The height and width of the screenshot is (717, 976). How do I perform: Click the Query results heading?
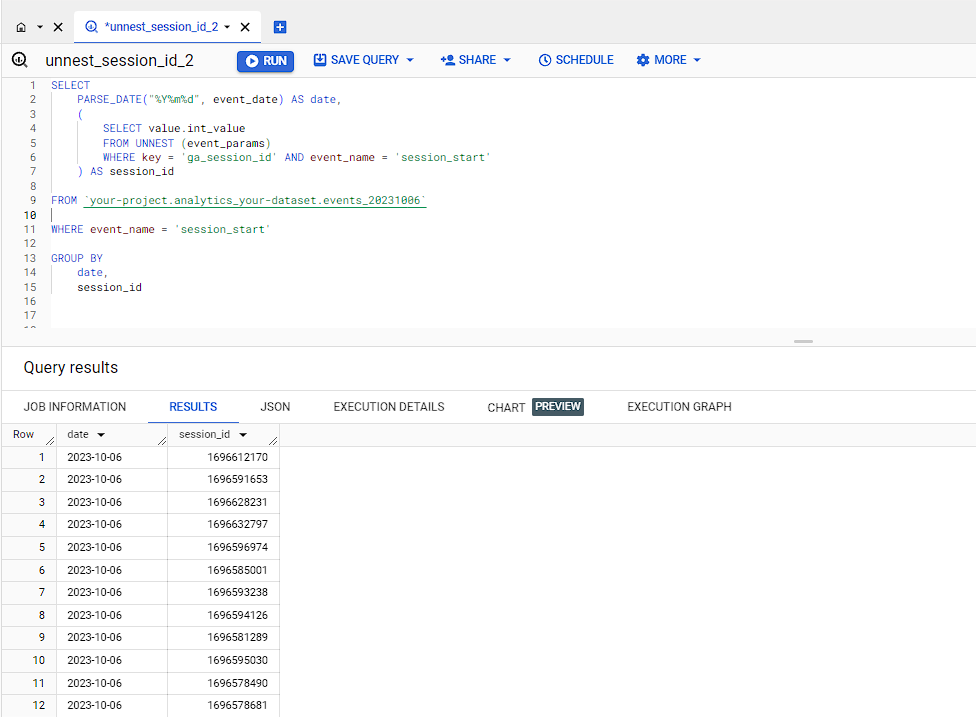click(70, 368)
